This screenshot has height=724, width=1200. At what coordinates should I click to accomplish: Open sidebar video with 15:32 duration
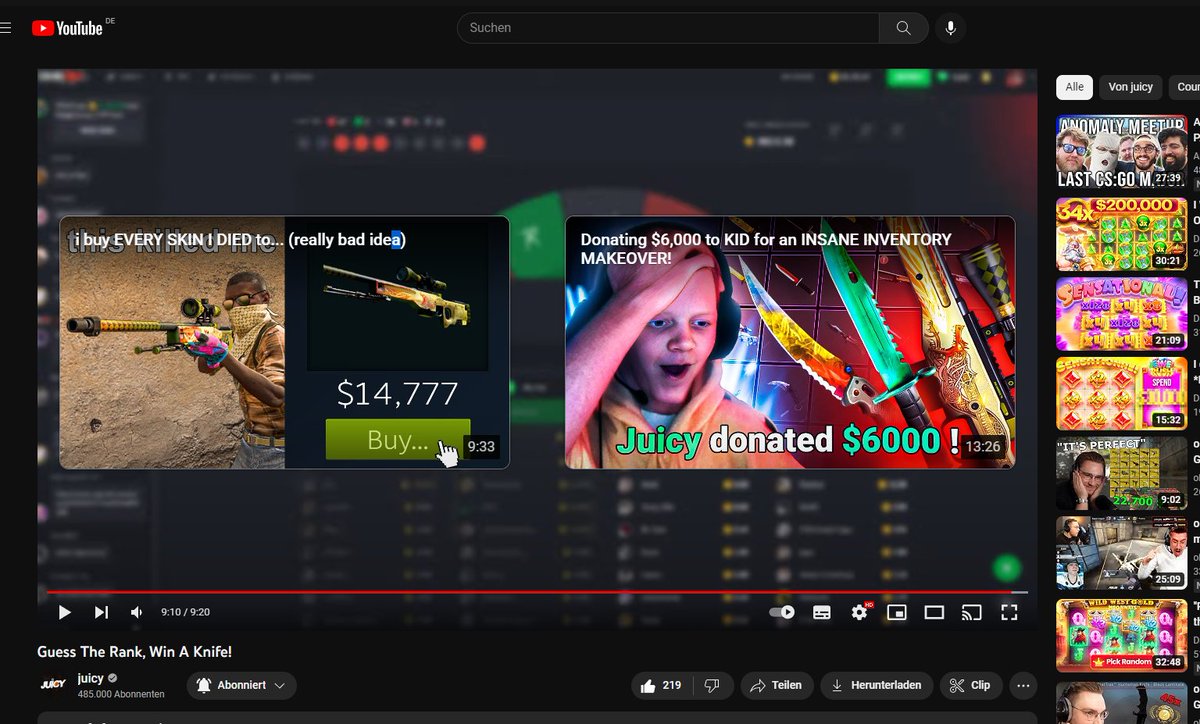tap(1122, 394)
